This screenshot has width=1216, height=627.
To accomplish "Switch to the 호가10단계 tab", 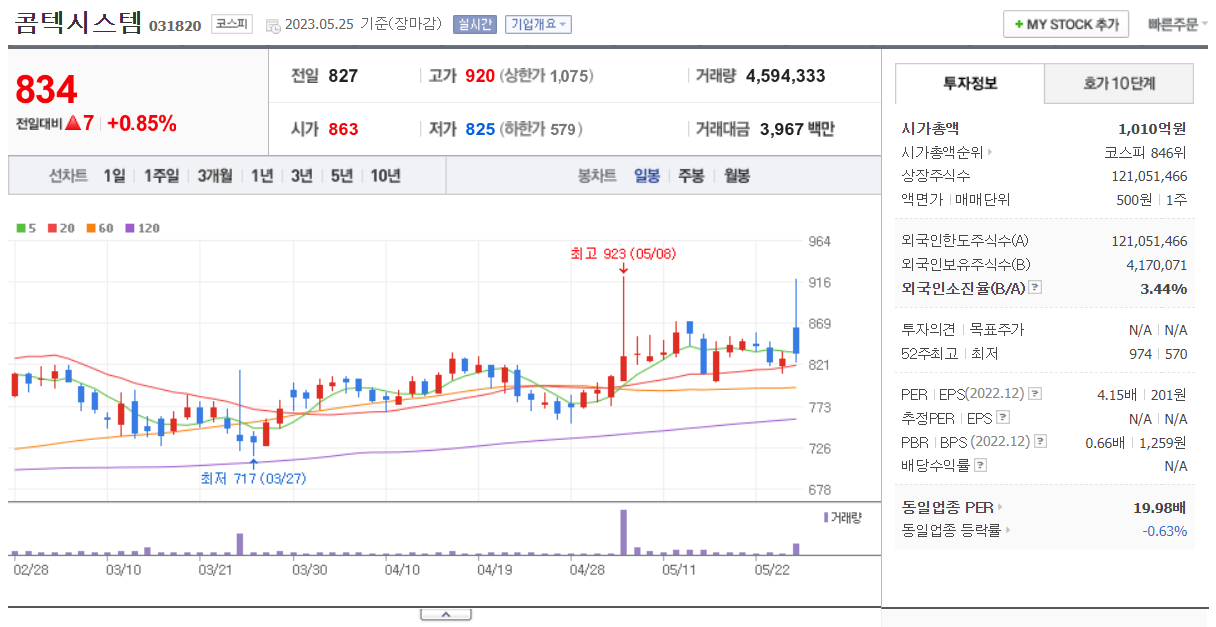I will [1119, 83].
